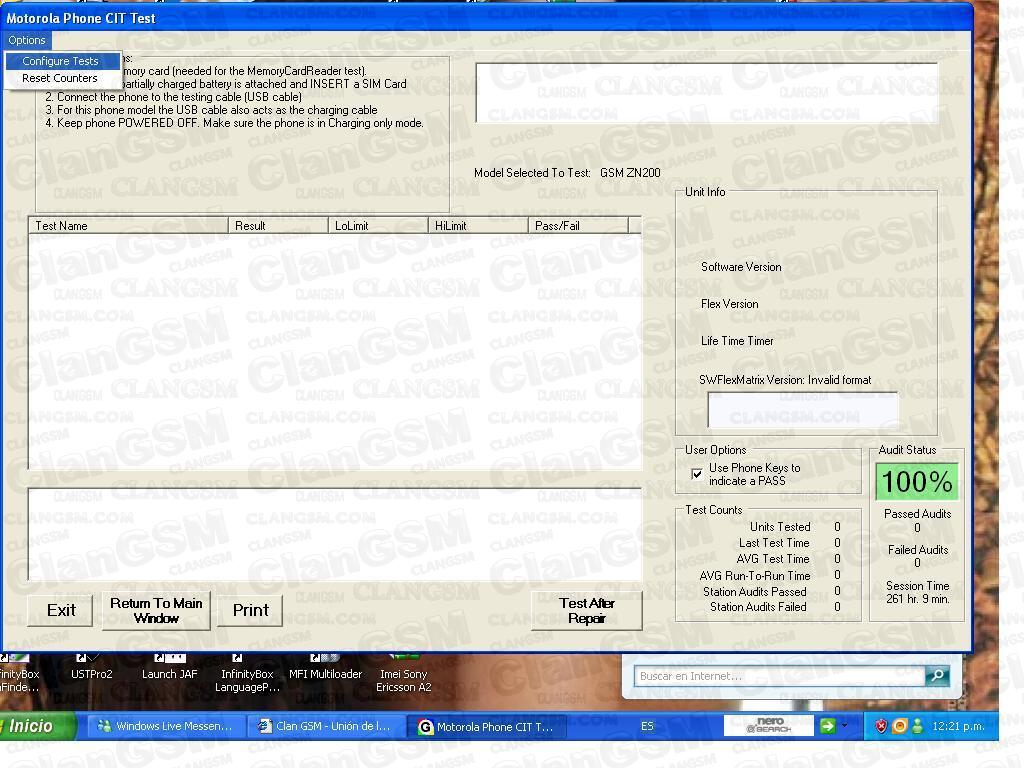
Task: Click the AVG Run-To-Run Time label
Action: tap(754, 576)
